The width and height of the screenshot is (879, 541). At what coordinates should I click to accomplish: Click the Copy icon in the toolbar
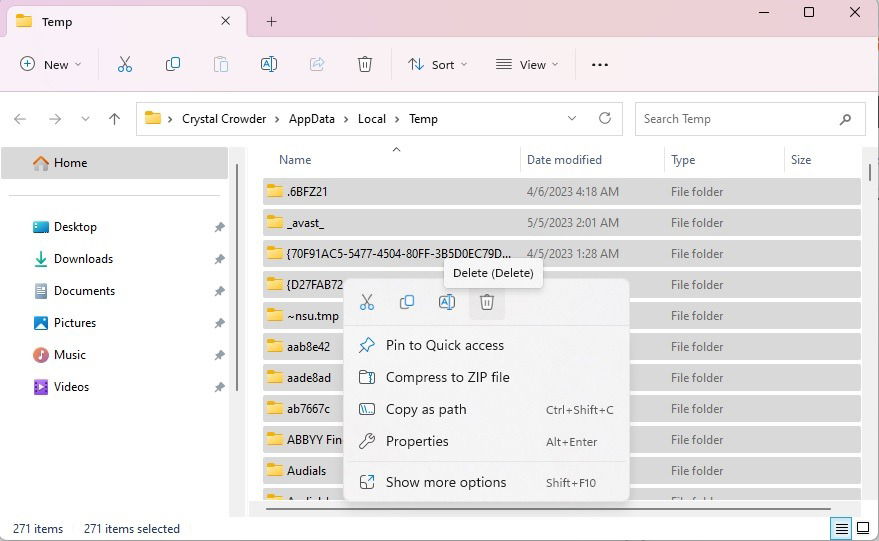pos(173,64)
